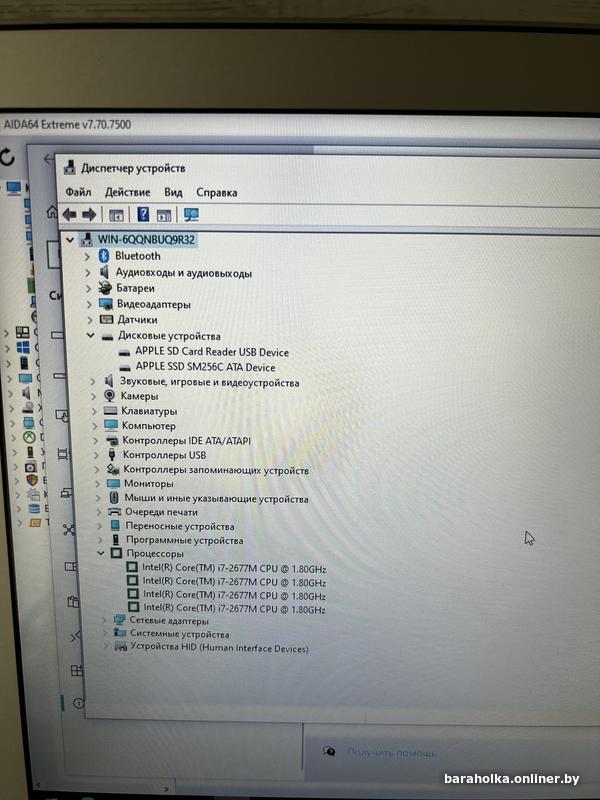The image size is (600, 800).
Task: Expand the Батареи category
Action: pyautogui.click(x=89, y=288)
